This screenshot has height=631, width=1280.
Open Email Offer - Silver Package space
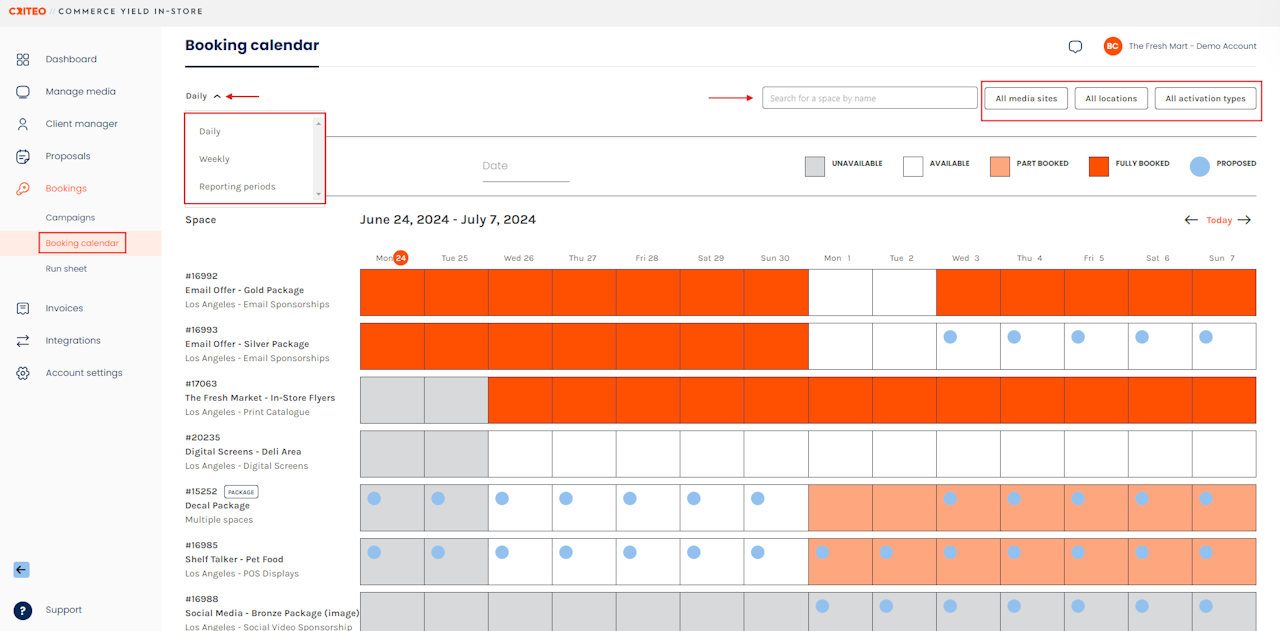247,344
